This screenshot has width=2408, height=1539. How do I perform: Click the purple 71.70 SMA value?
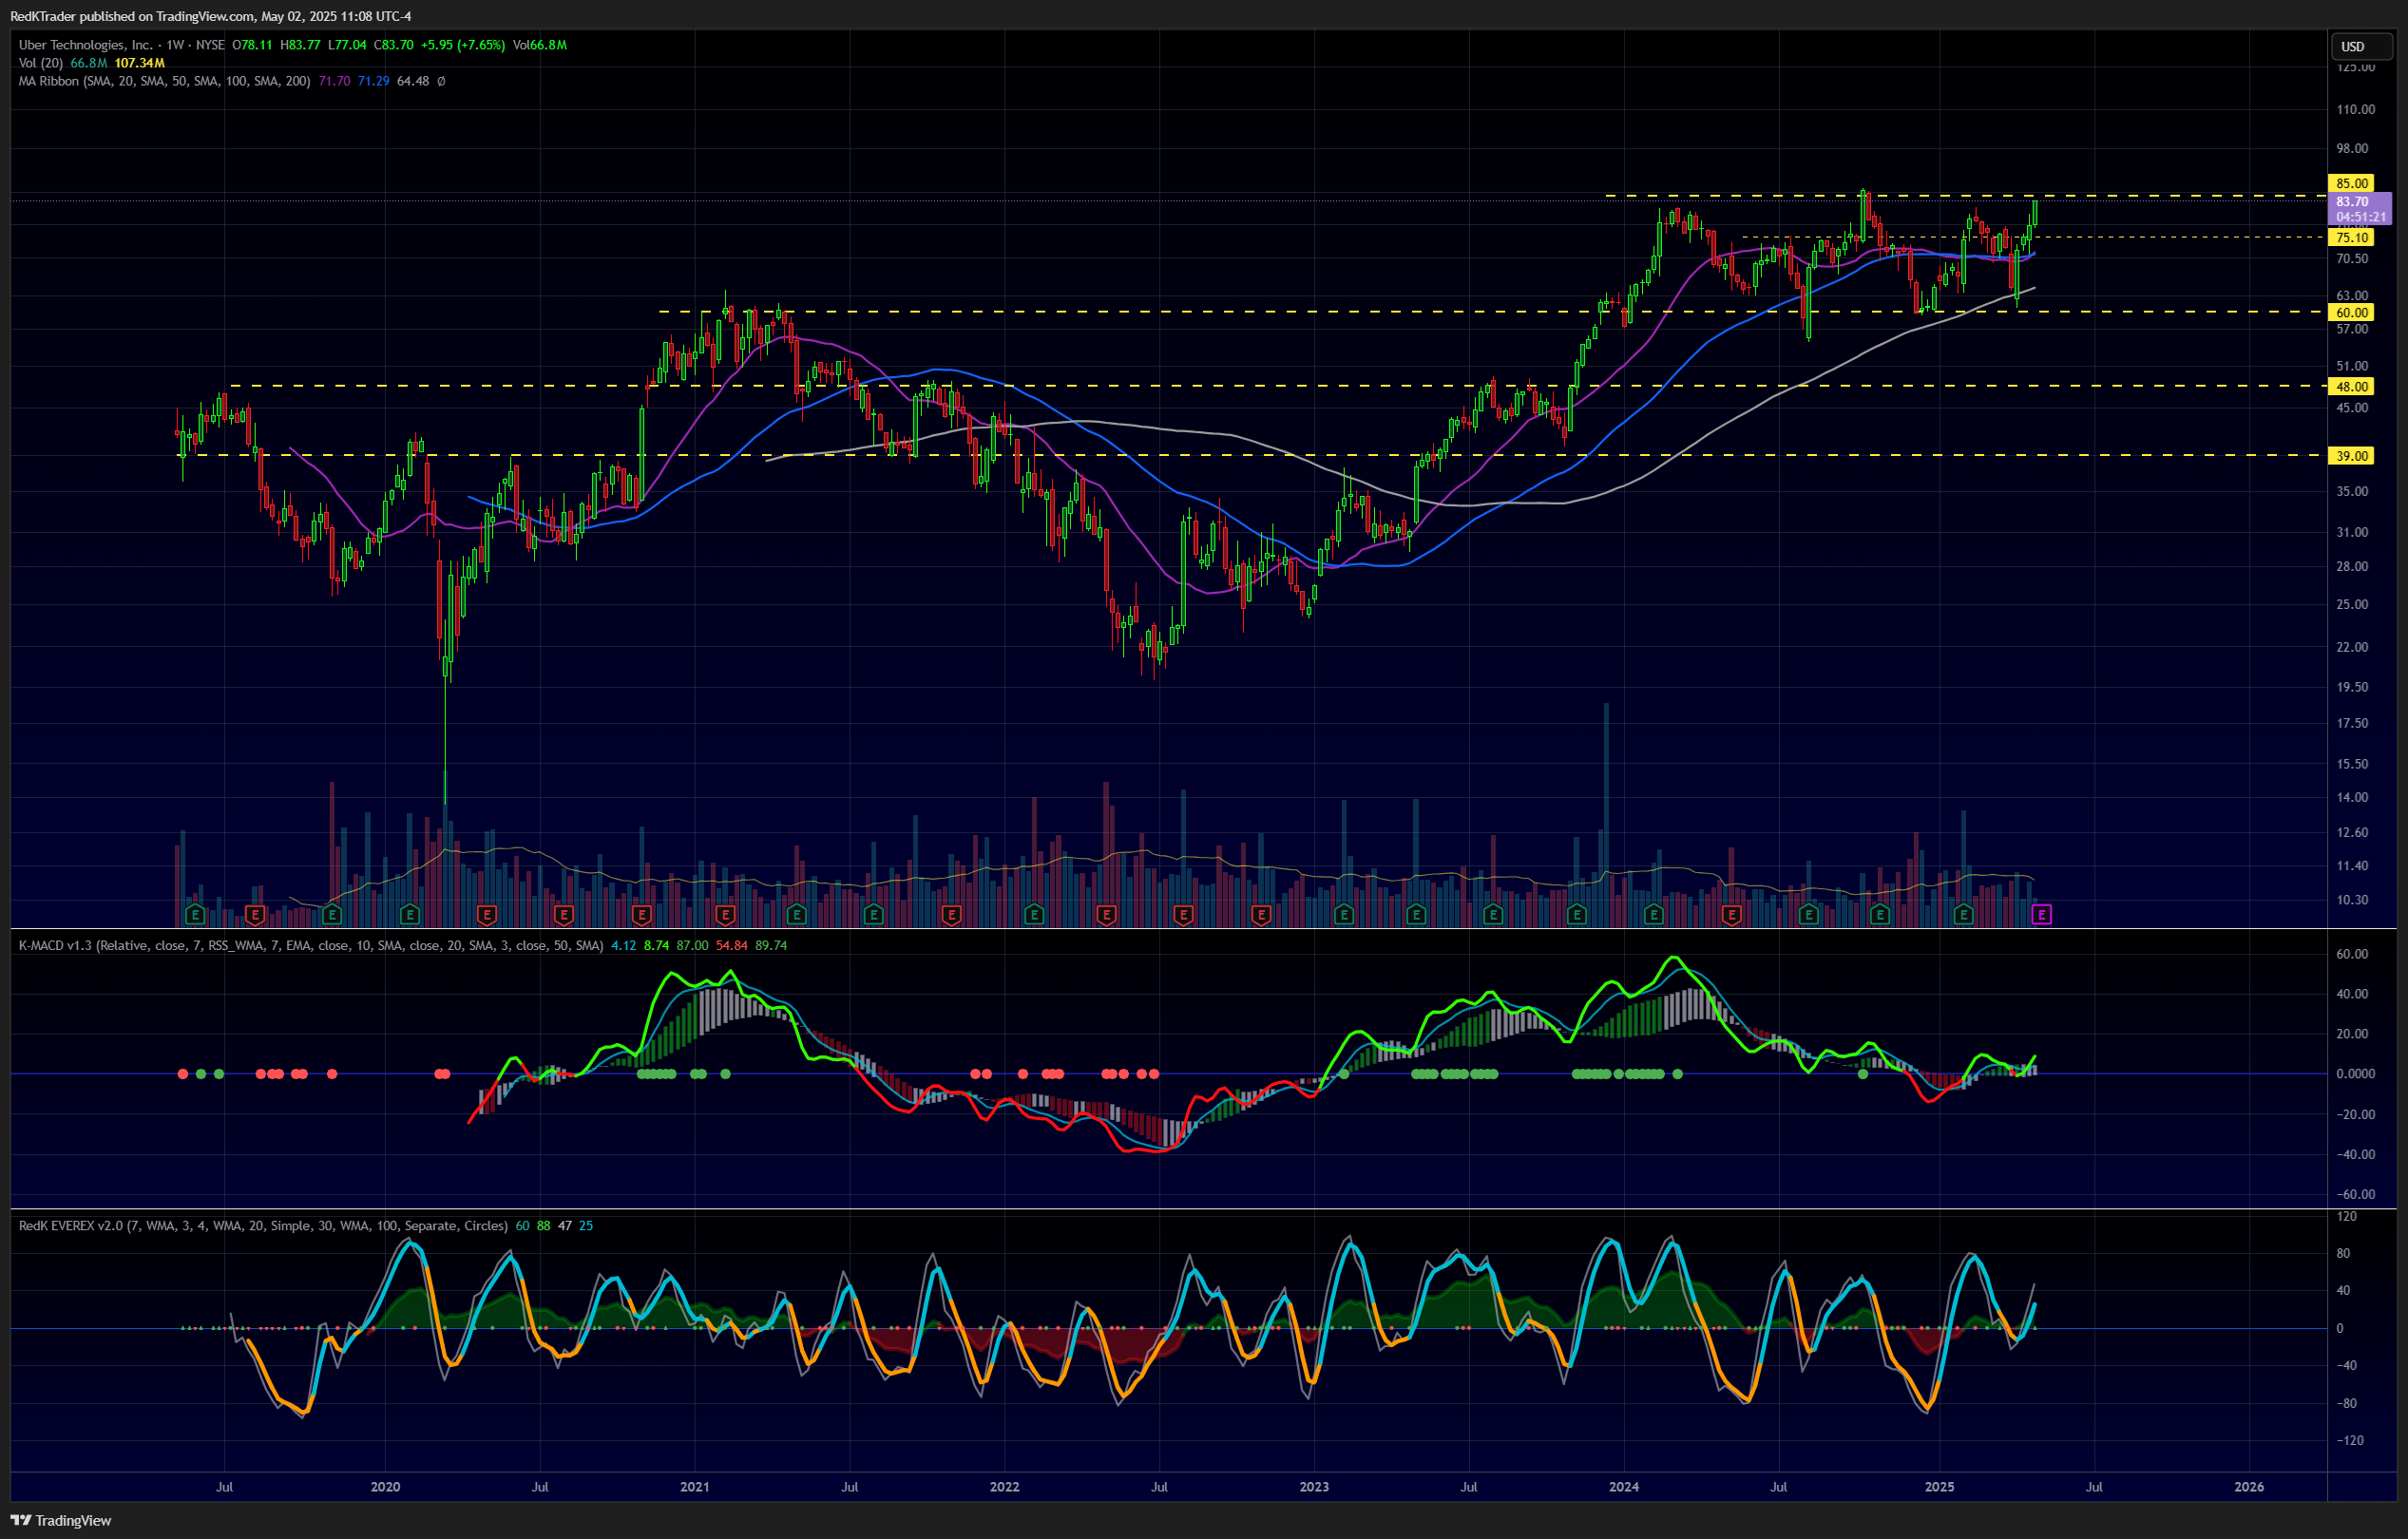[x=334, y=81]
